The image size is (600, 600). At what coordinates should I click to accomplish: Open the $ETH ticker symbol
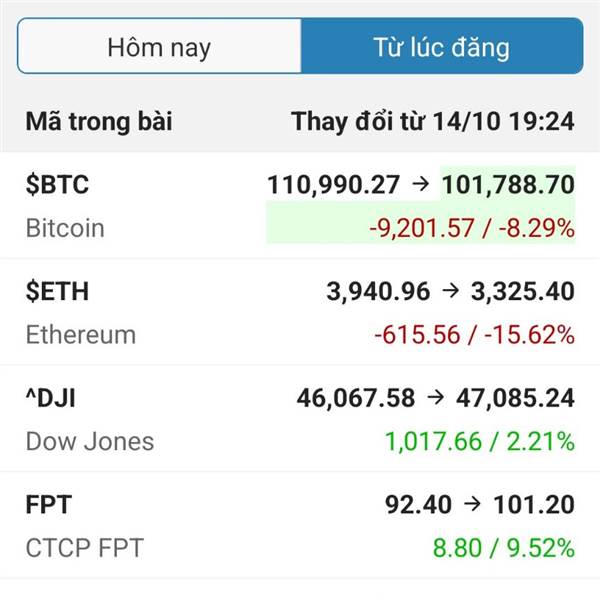click(57, 292)
